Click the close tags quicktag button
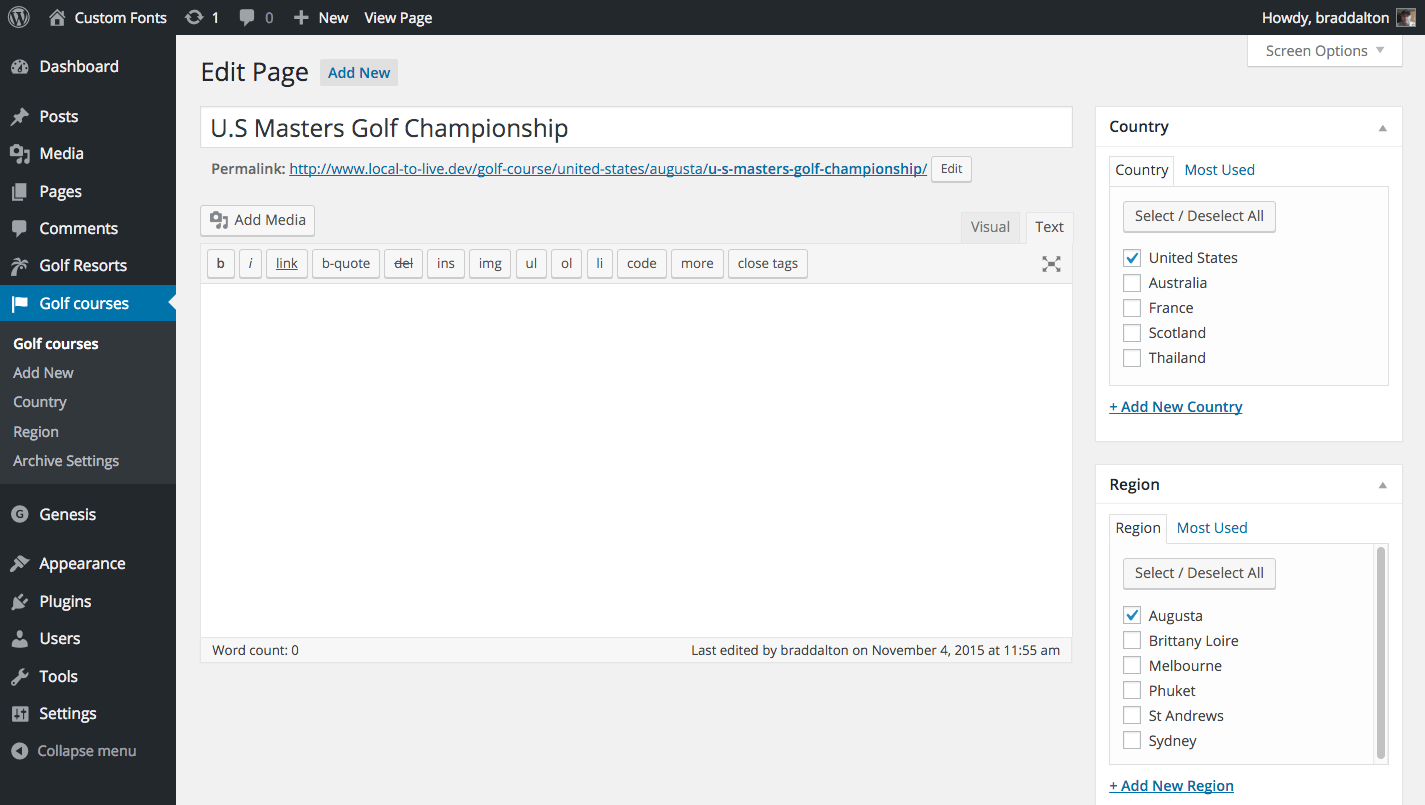 [x=768, y=264]
